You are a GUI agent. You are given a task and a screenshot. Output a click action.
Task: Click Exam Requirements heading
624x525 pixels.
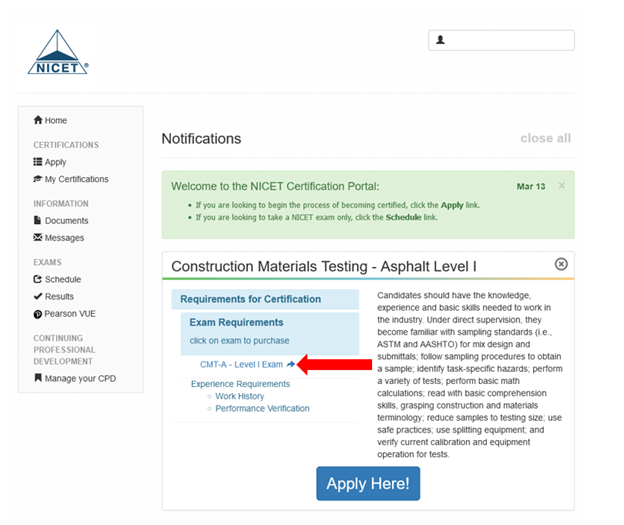tap(236, 322)
